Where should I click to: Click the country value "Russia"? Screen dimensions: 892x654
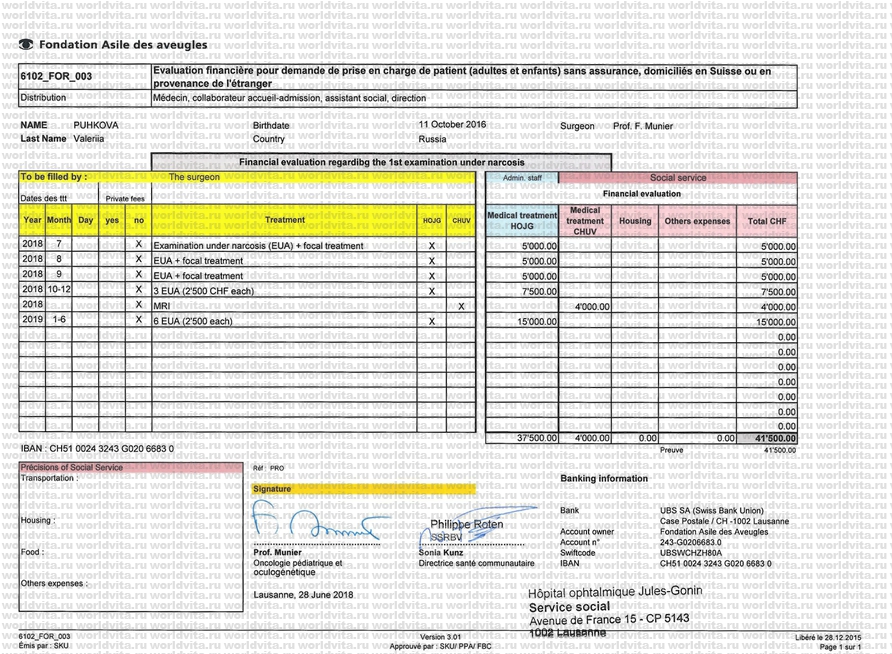click(432, 139)
